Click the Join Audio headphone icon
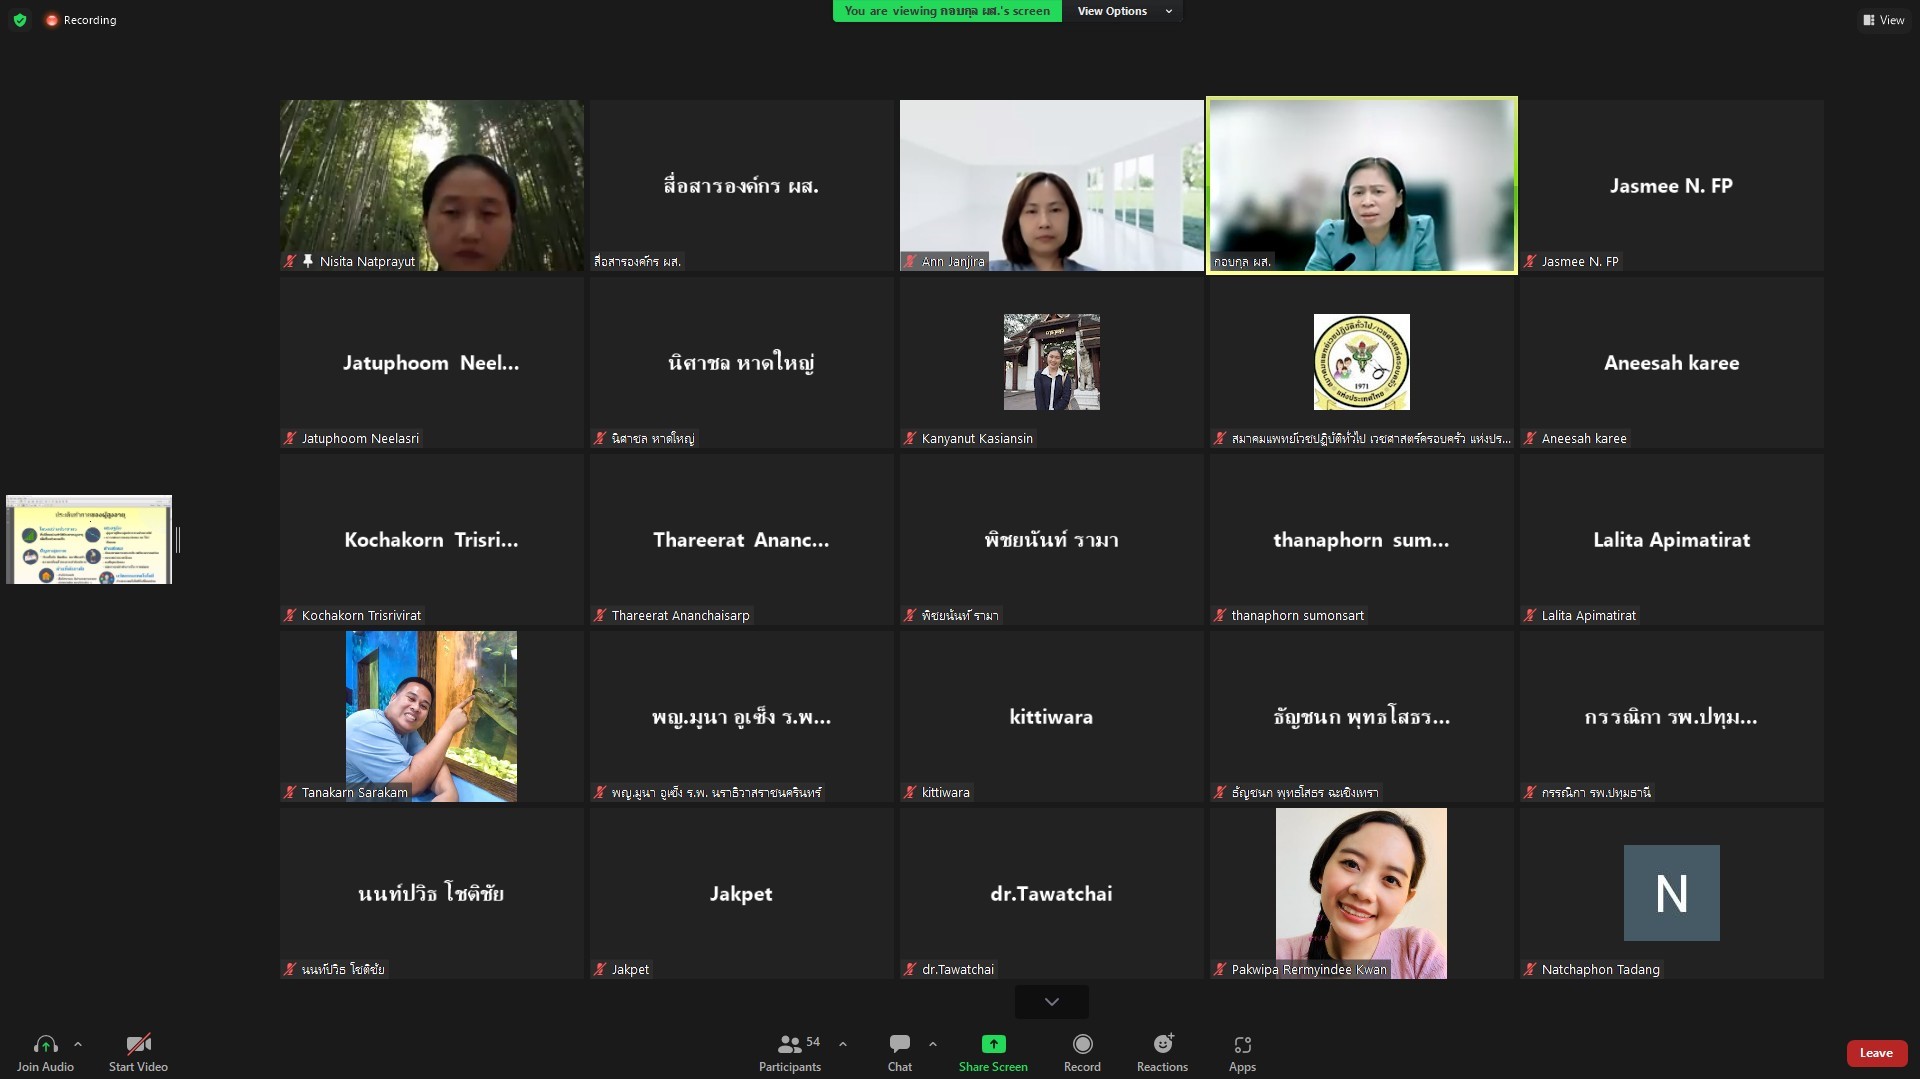1920x1079 pixels. (45, 1044)
